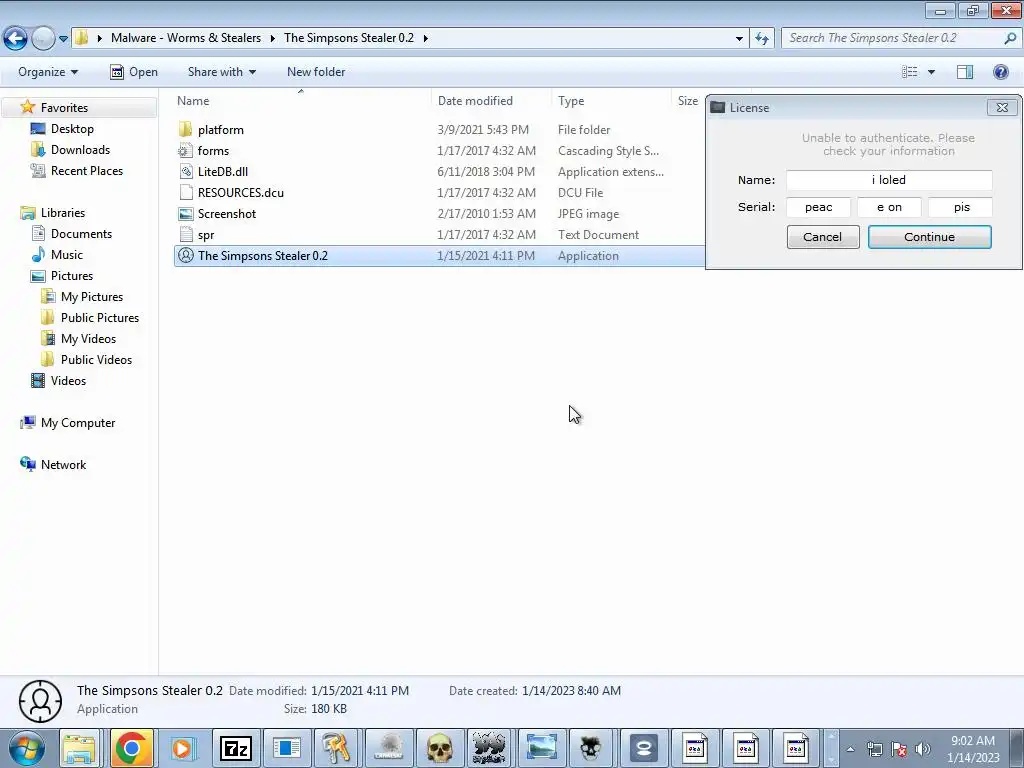1024x768 pixels.
Task: Click third Serial field containing pis
Action: pos(960,207)
